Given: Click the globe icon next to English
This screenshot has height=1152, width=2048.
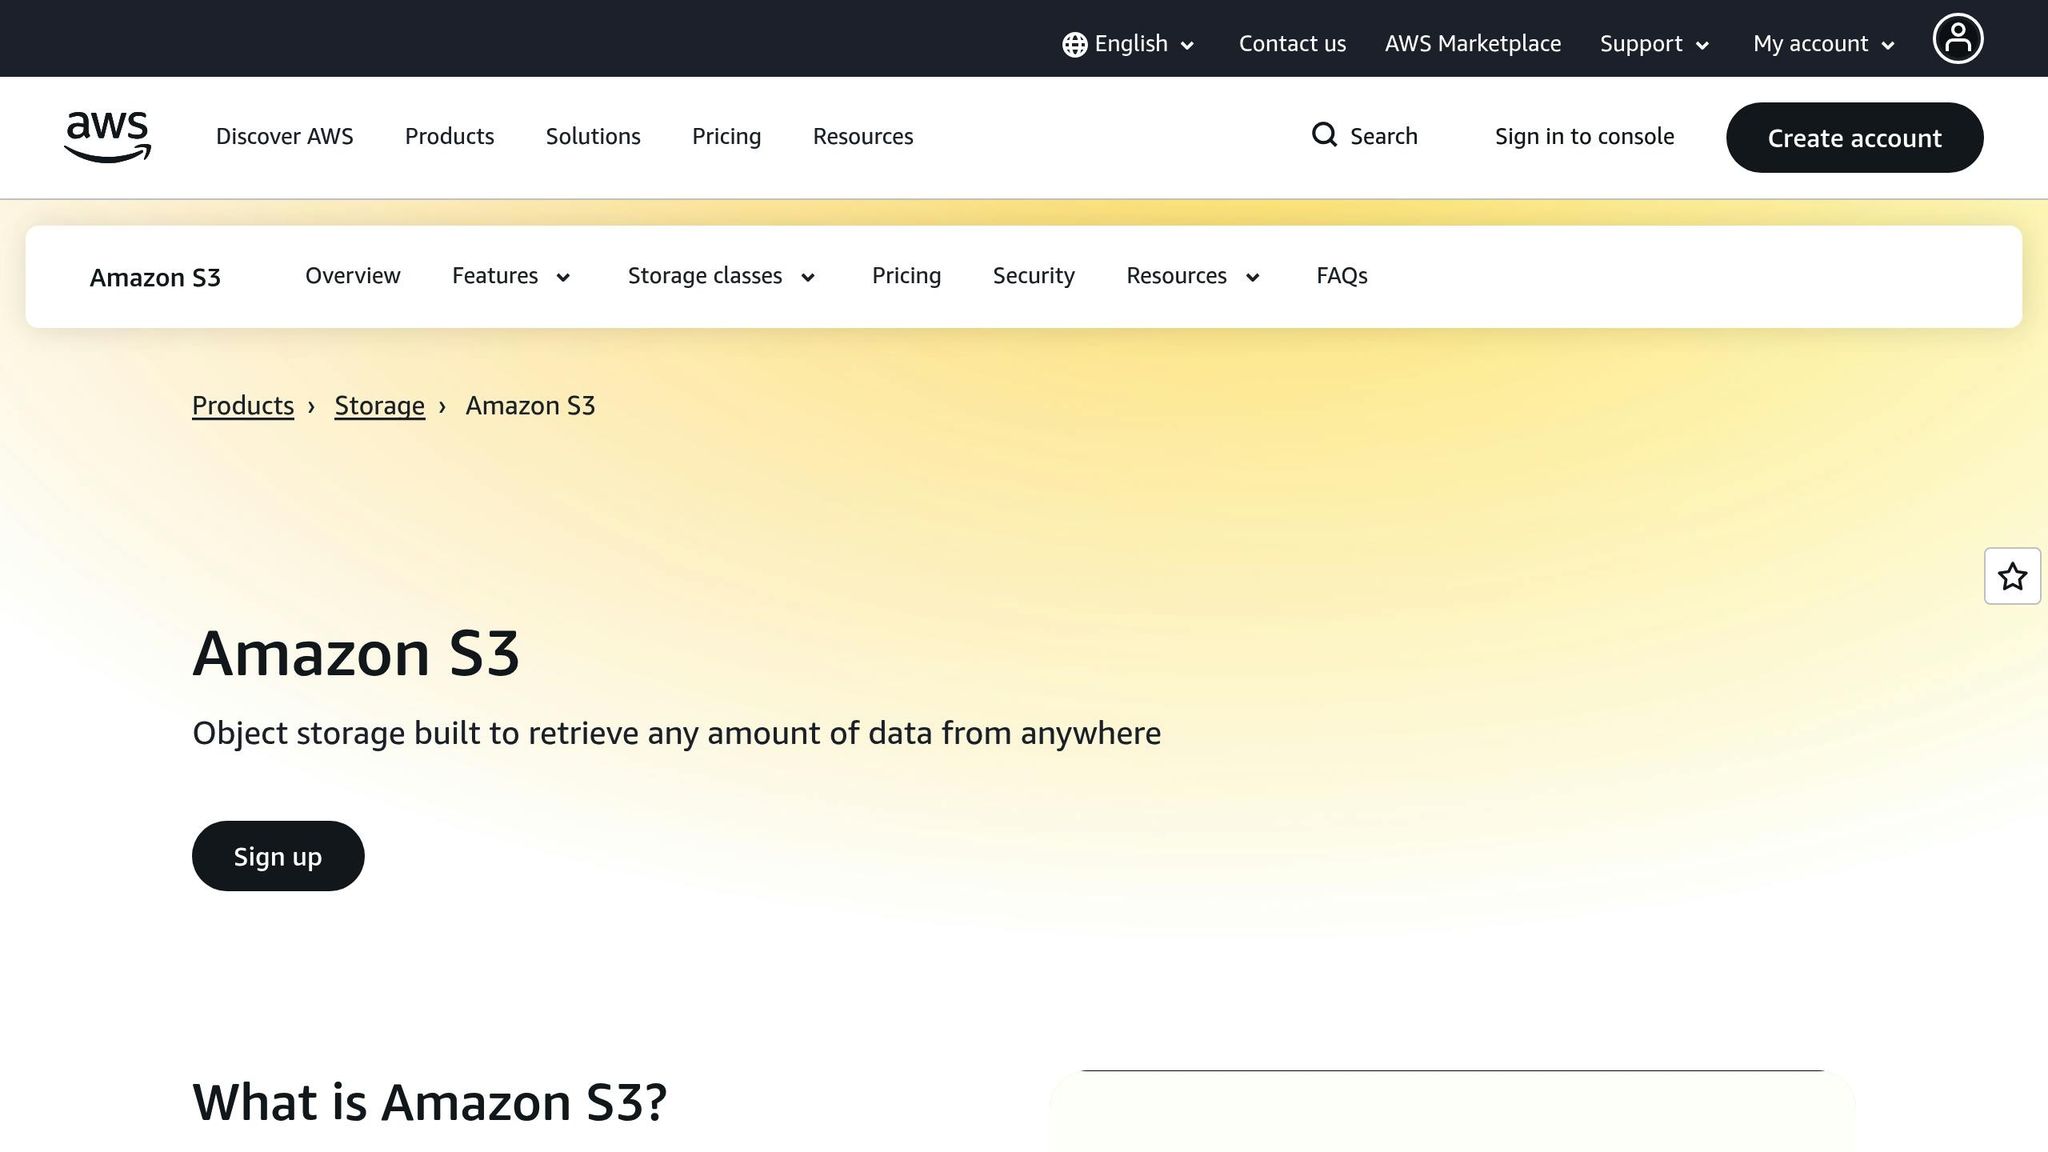Looking at the screenshot, I should coord(1072,43).
